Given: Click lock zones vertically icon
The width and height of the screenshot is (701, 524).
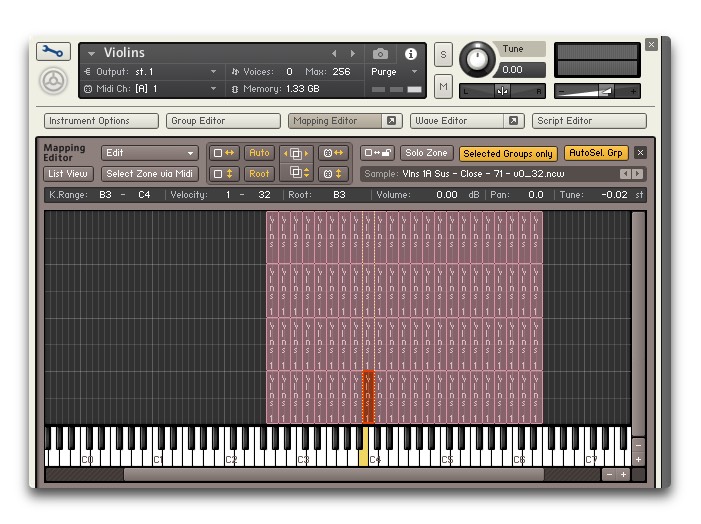Looking at the screenshot, I should pyautogui.click(x=224, y=173).
